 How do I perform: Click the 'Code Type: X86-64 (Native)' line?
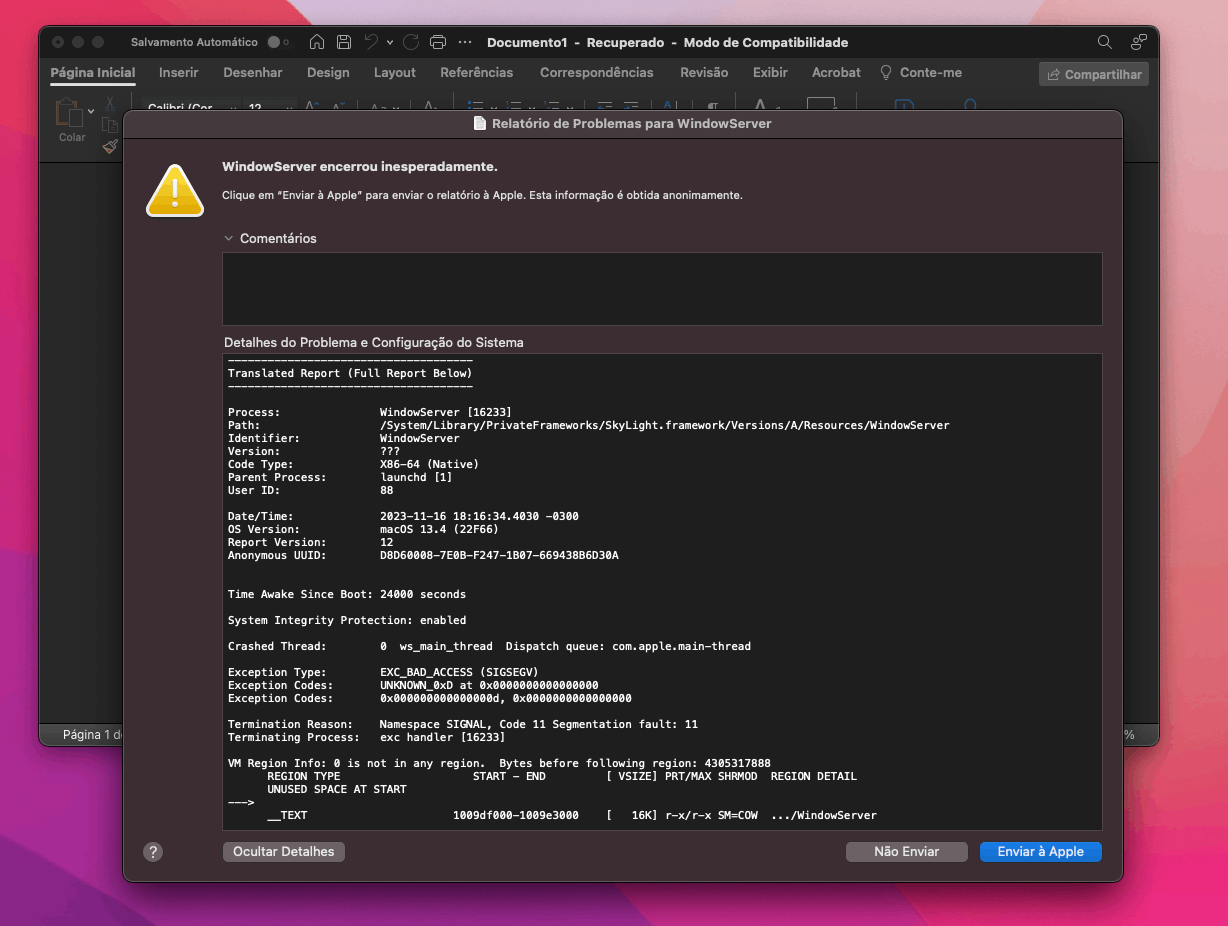click(x=354, y=464)
